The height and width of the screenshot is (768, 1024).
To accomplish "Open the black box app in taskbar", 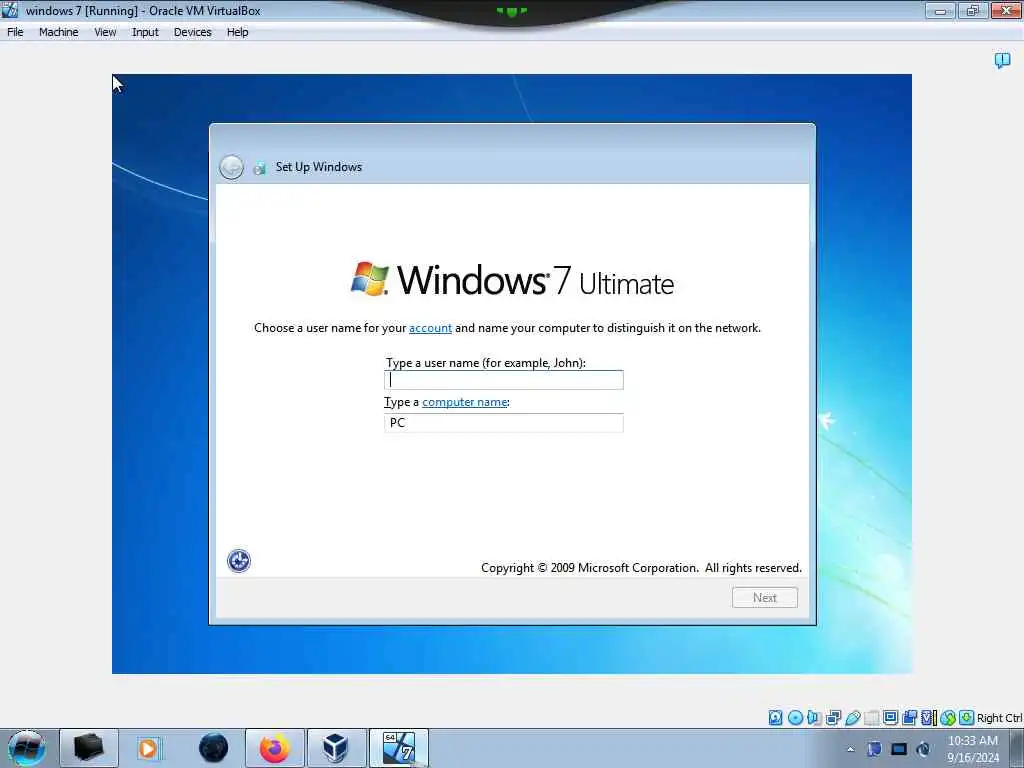I will click(89, 748).
